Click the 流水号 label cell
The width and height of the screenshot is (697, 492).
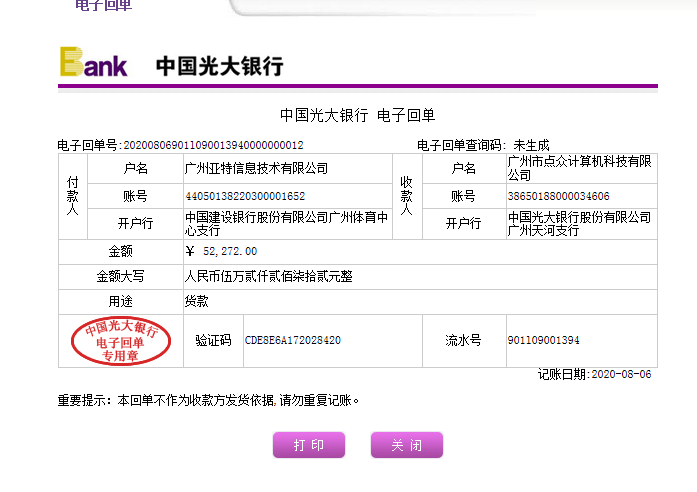(x=464, y=341)
